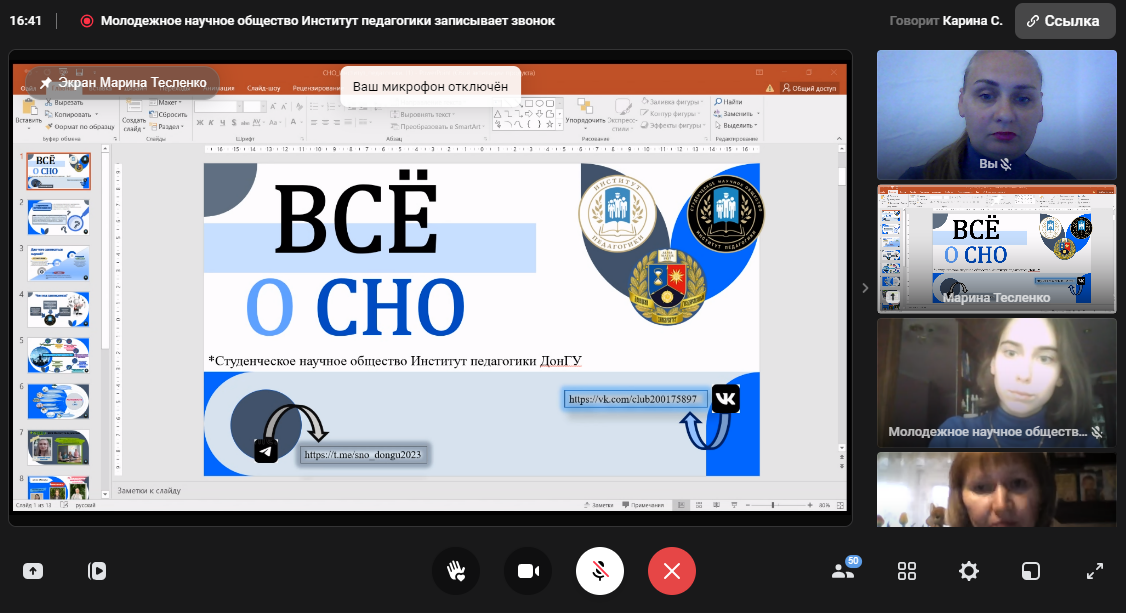Open the participants list showing 50
Image resolution: width=1126 pixels, height=613 pixels.
coord(844,569)
